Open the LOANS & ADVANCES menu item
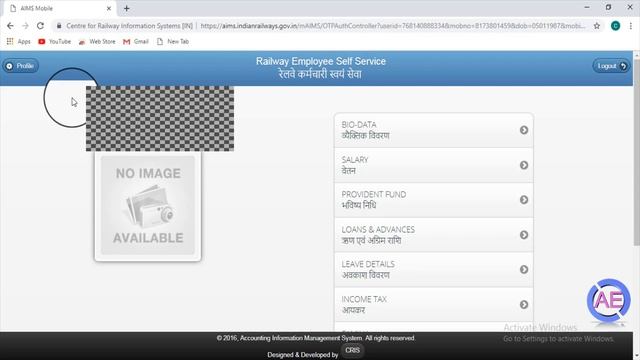 tap(433, 235)
